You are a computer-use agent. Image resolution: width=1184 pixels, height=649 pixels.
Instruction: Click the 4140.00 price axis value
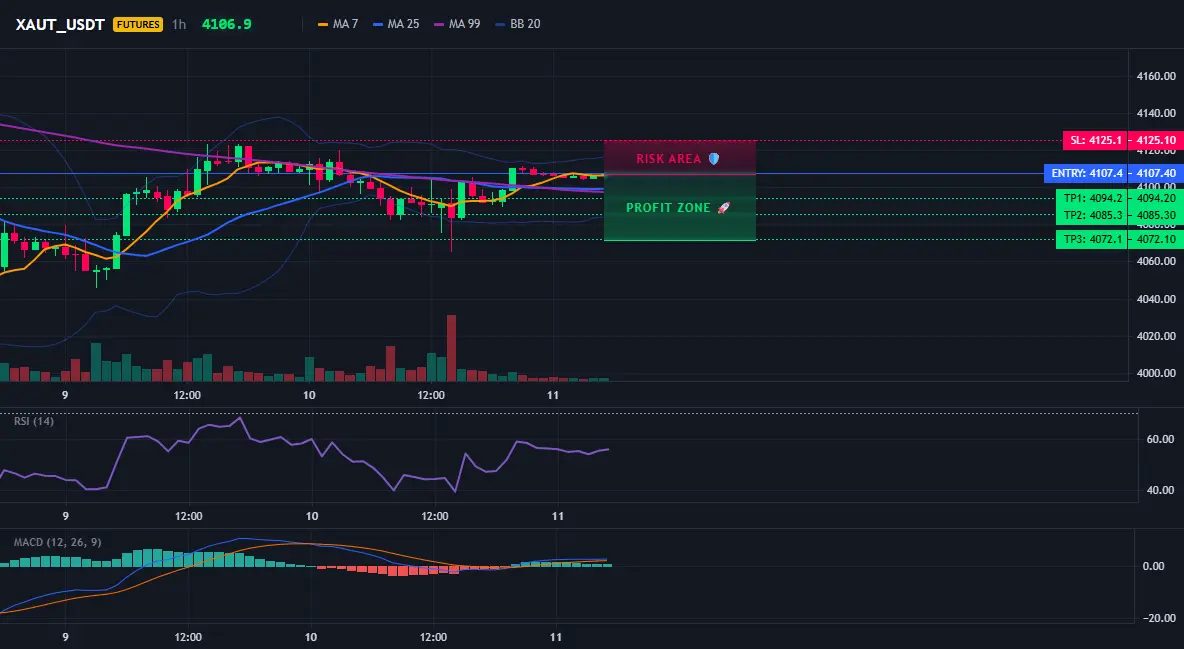click(x=1156, y=113)
